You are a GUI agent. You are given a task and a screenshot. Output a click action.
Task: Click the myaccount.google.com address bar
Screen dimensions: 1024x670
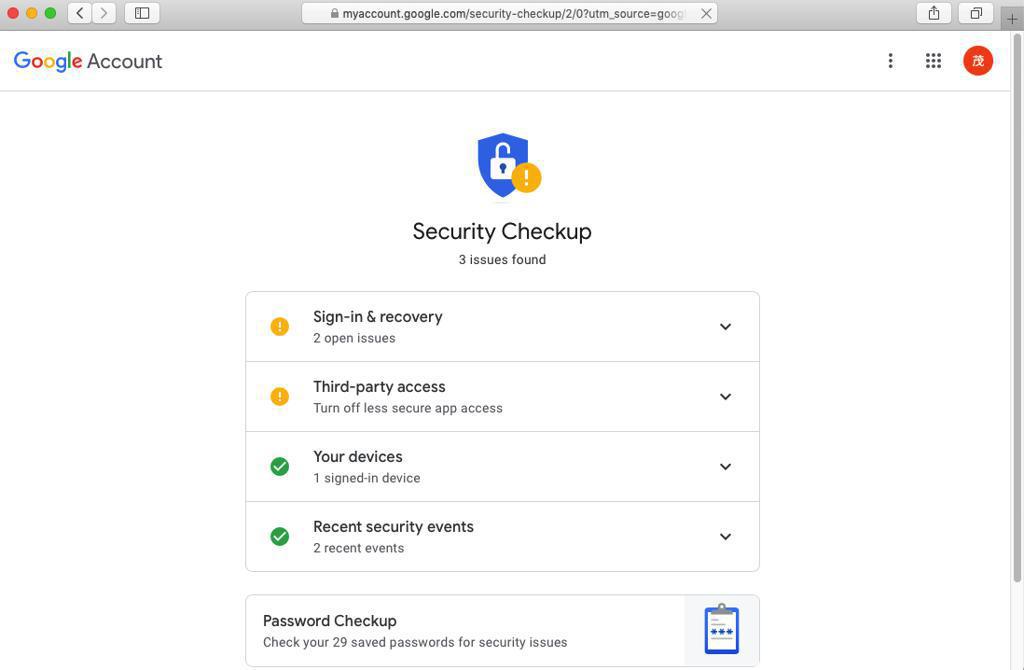[x=510, y=13]
